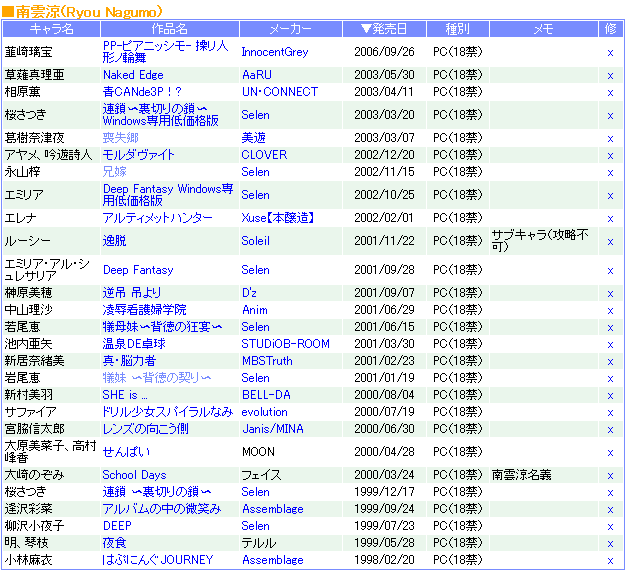This screenshot has height=577, width=629.
Task: Click the x edit link for 2006/09/26 row
Action: pyautogui.click(x=611, y=53)
